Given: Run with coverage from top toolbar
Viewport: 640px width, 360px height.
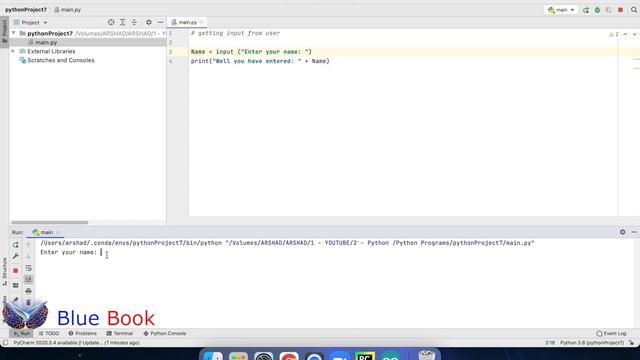Looking at the screenshot, I should (x=609, y=10).
